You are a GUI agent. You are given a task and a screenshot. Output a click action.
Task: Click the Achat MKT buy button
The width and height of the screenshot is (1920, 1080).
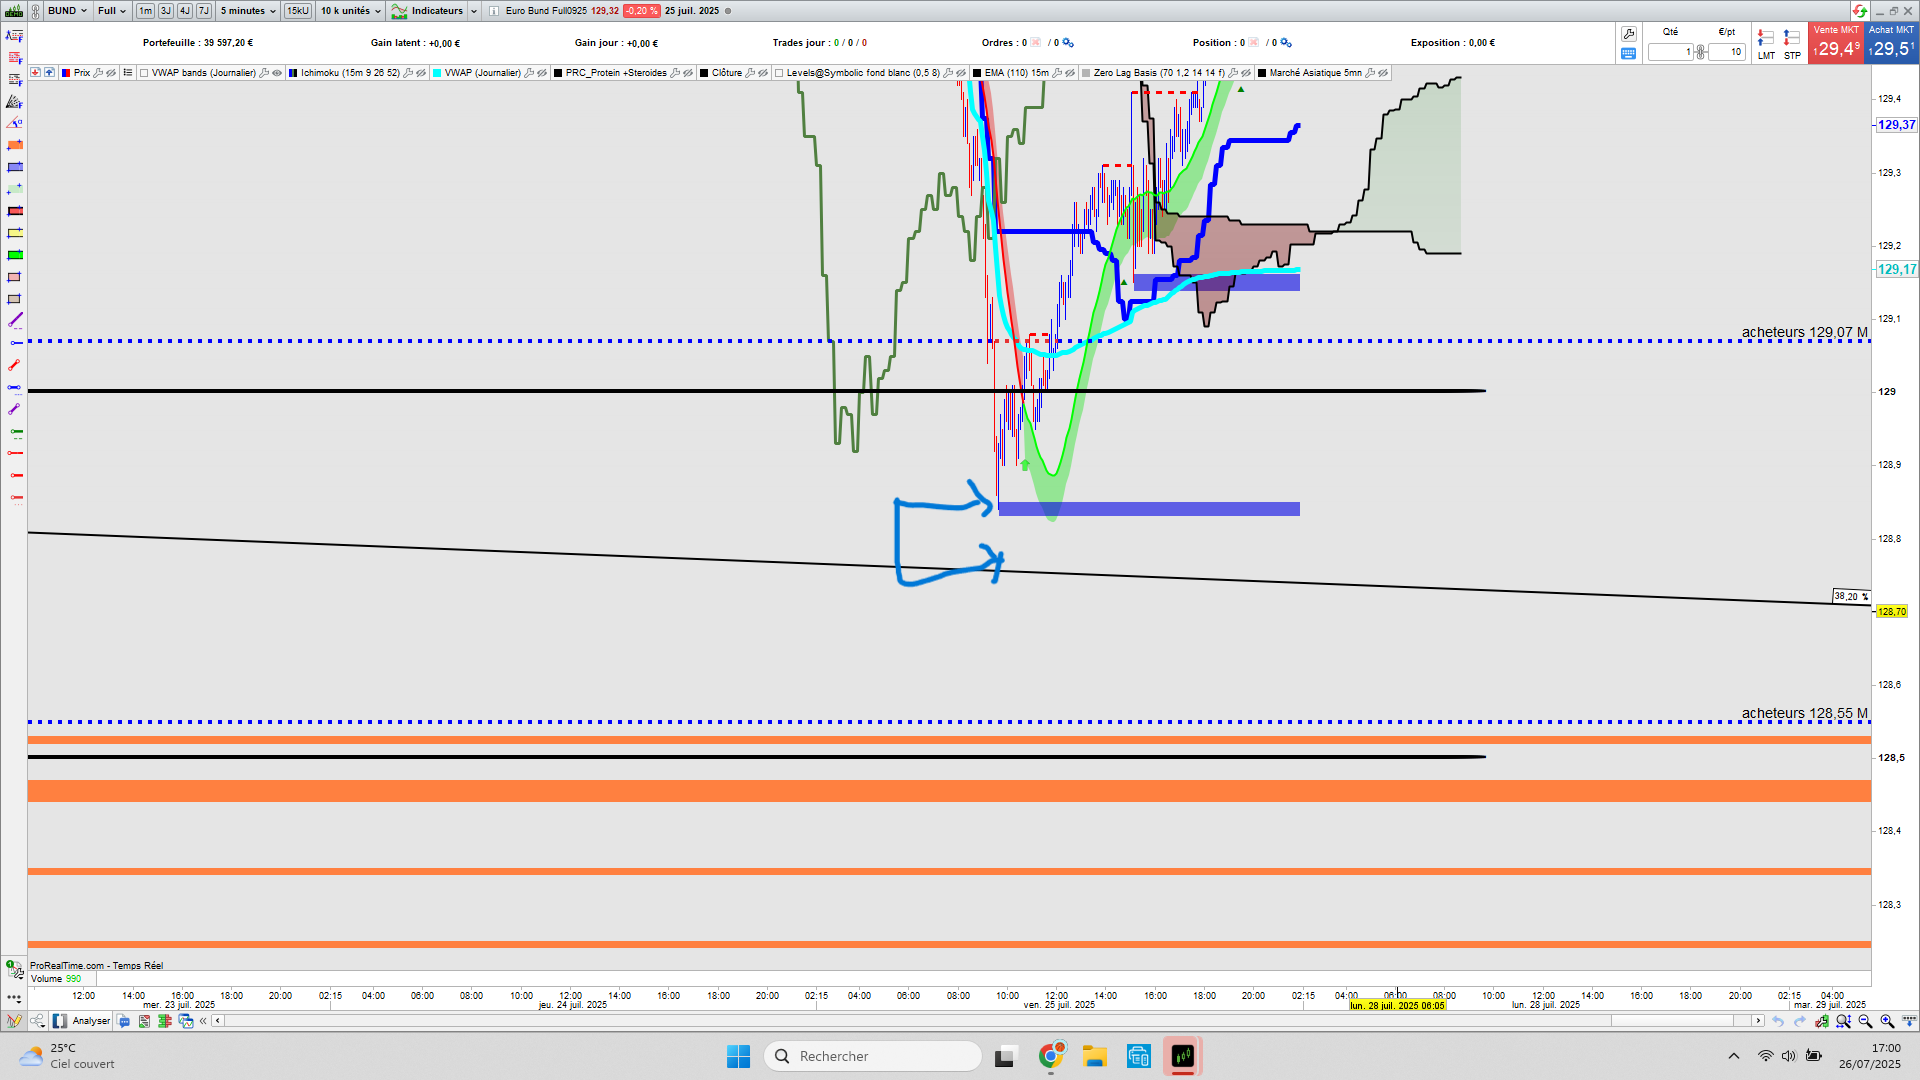pos(1892,43)
